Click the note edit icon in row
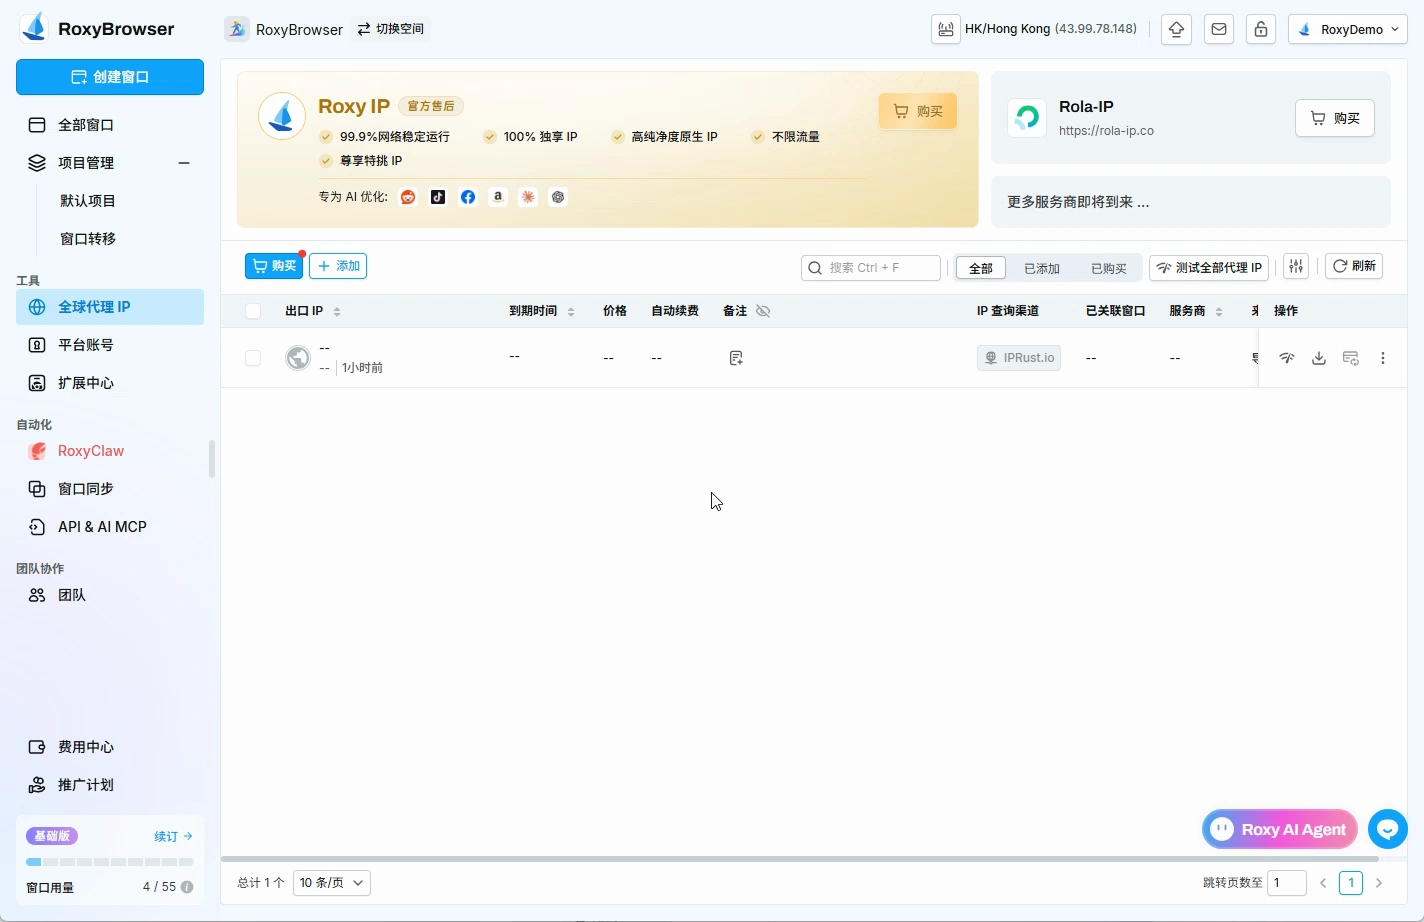The height and width of the screenshot is (922, 1424). click(736, 358)
